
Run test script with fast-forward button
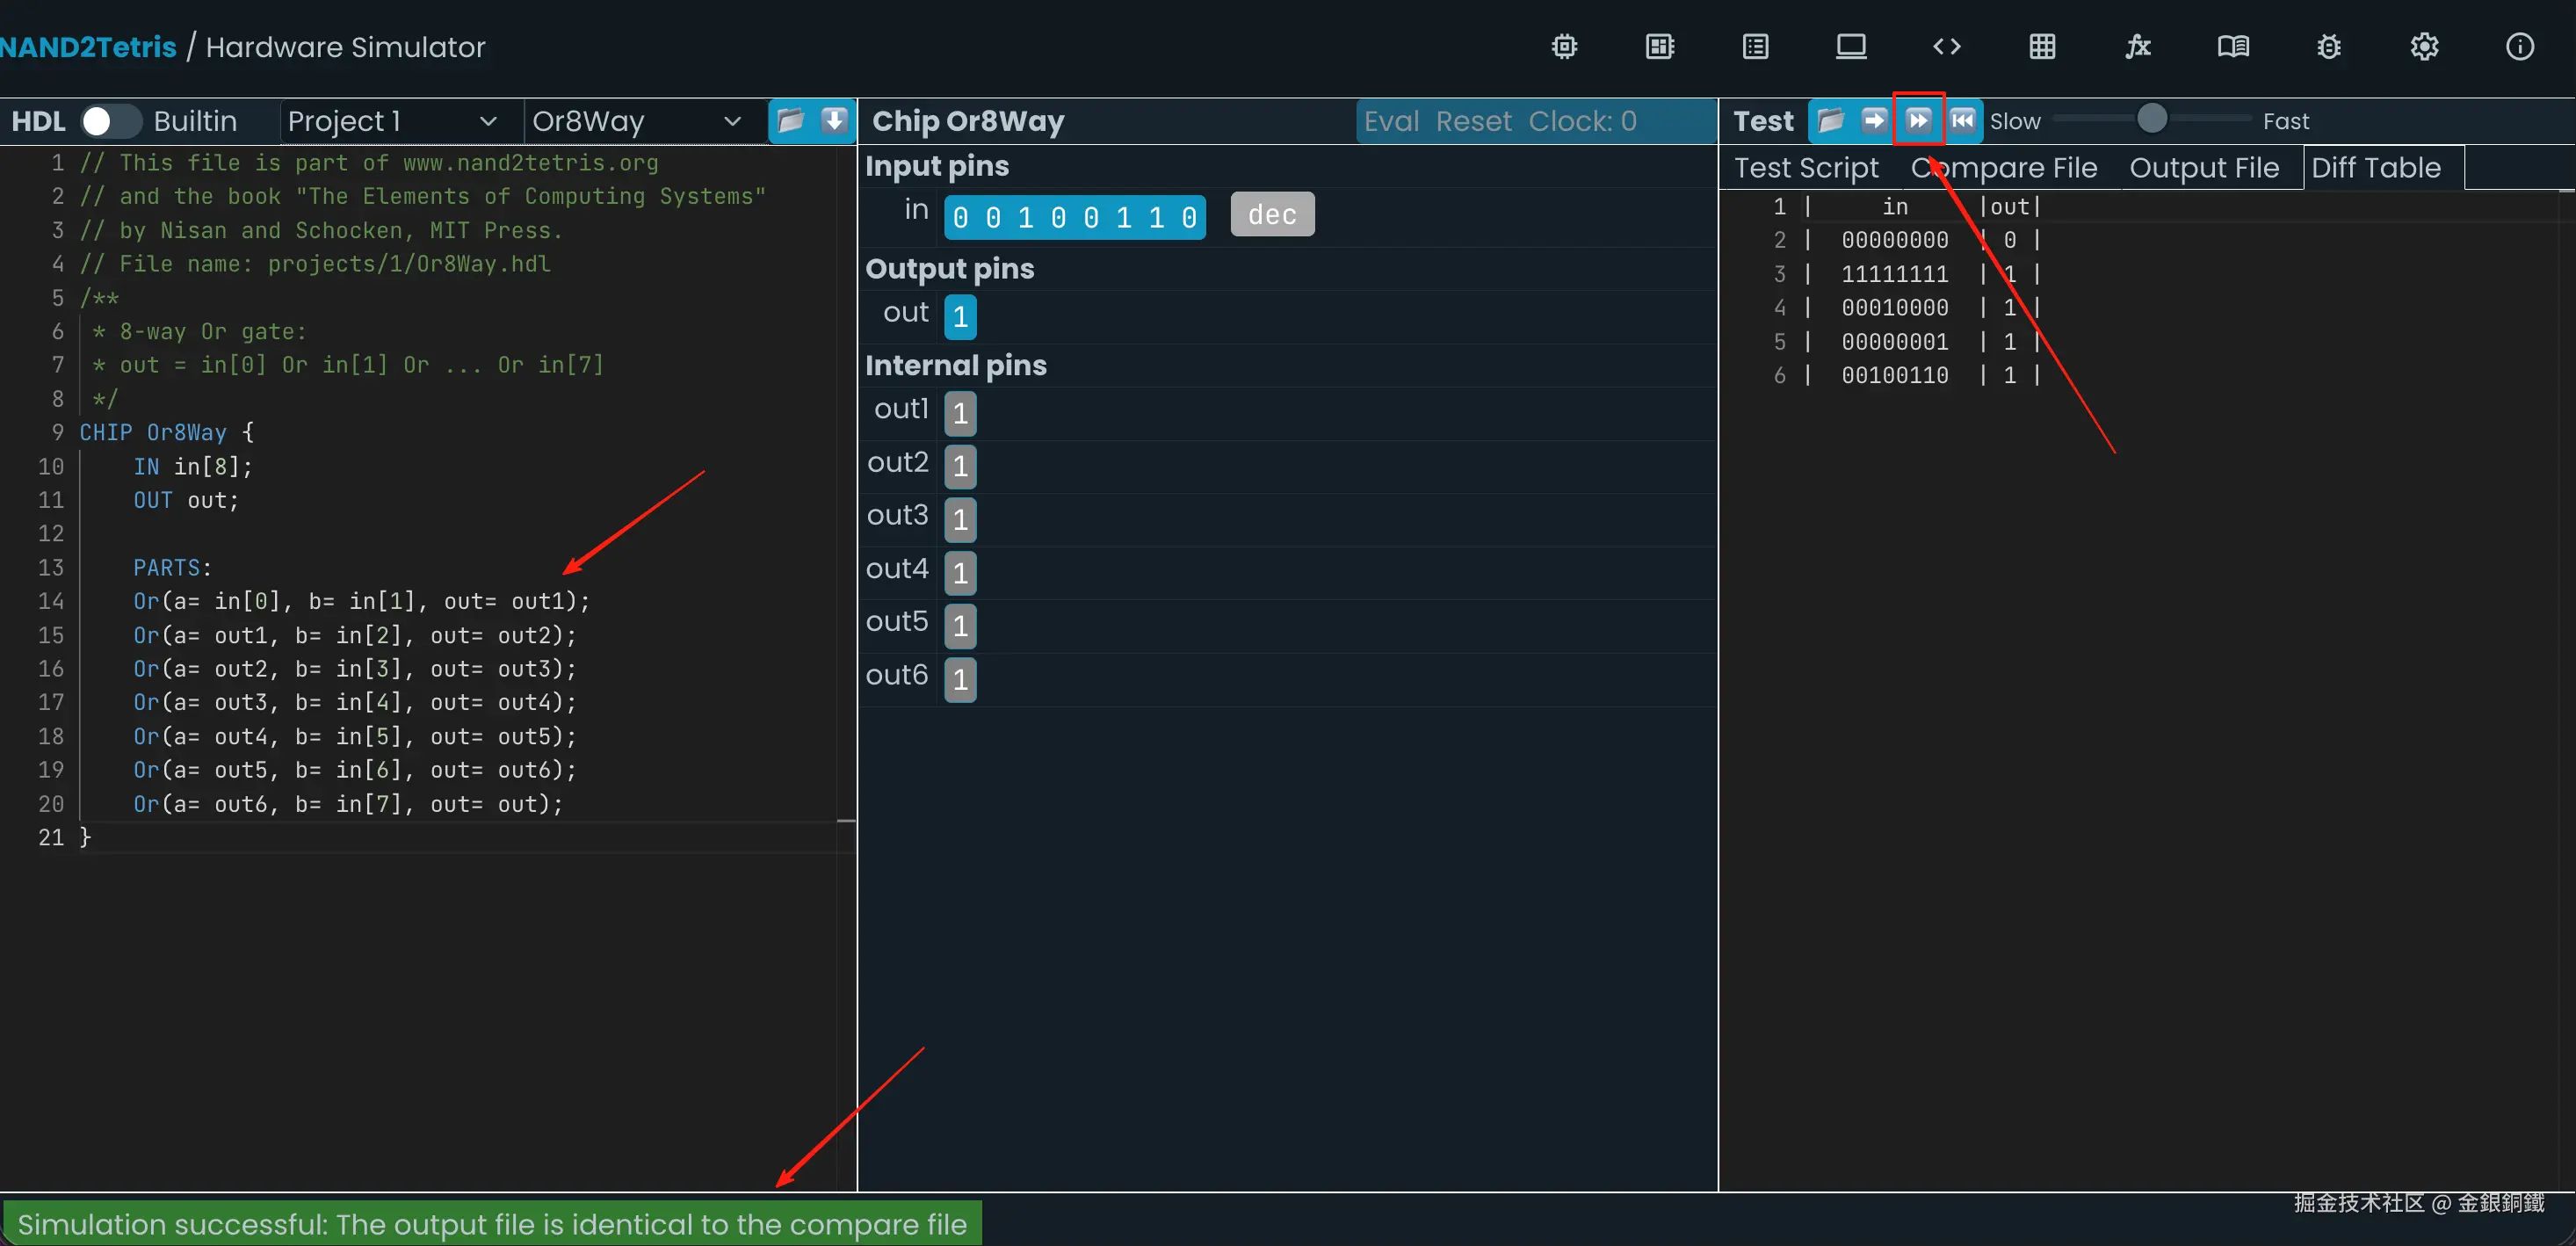click(x=1918, y=121)
